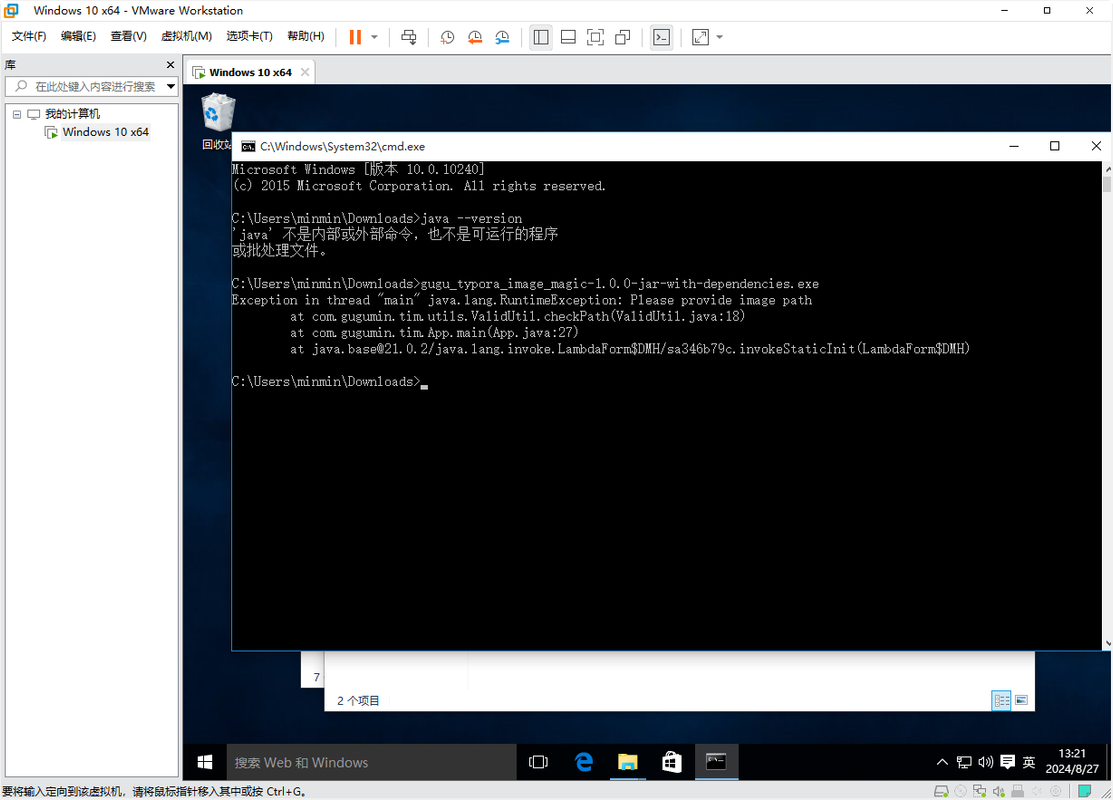Click the cmd icon on guest taskbar
The height and width of the screenshot is (800, 1113).
tap(716, 762)
